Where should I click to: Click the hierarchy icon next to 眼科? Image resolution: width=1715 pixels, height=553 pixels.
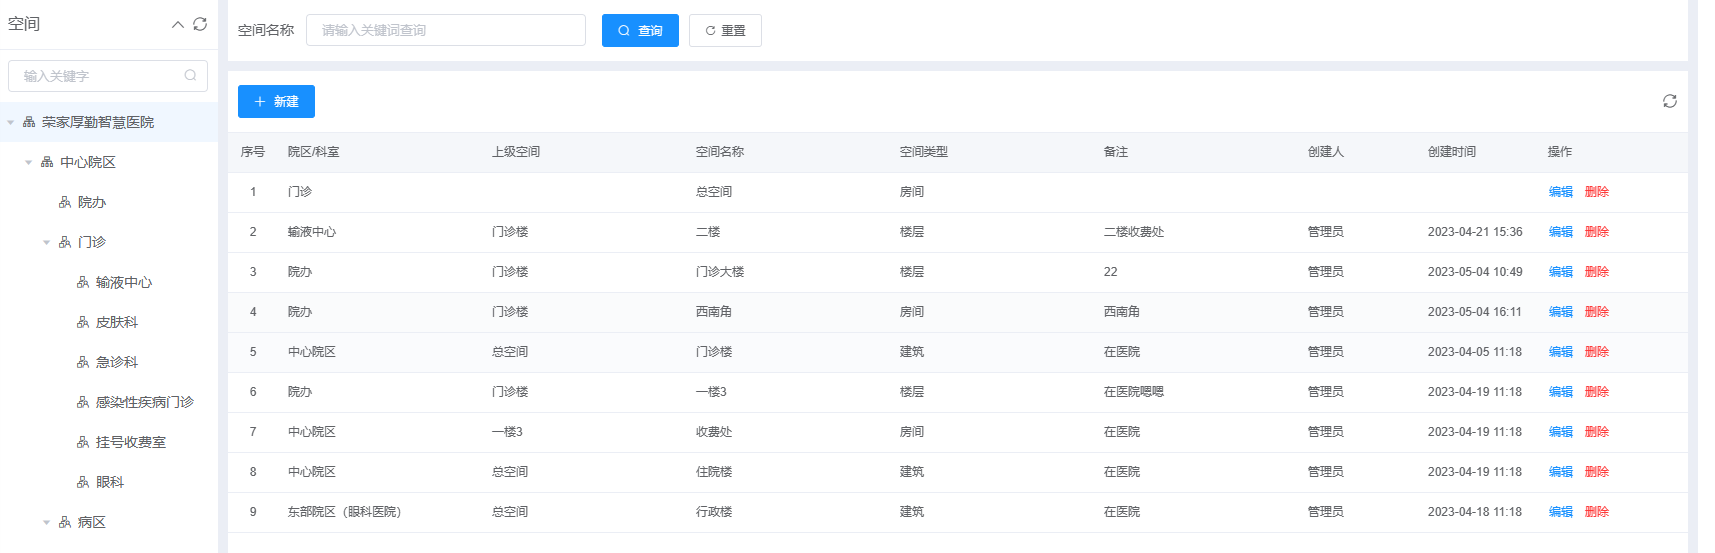click(x=83, y=482)
